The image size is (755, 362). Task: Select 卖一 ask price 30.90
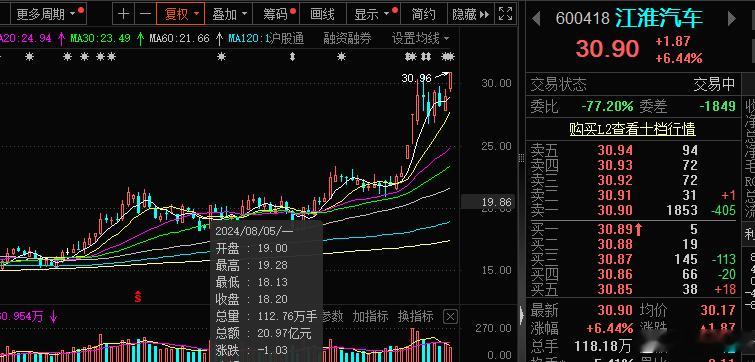[x=615, y=210]
